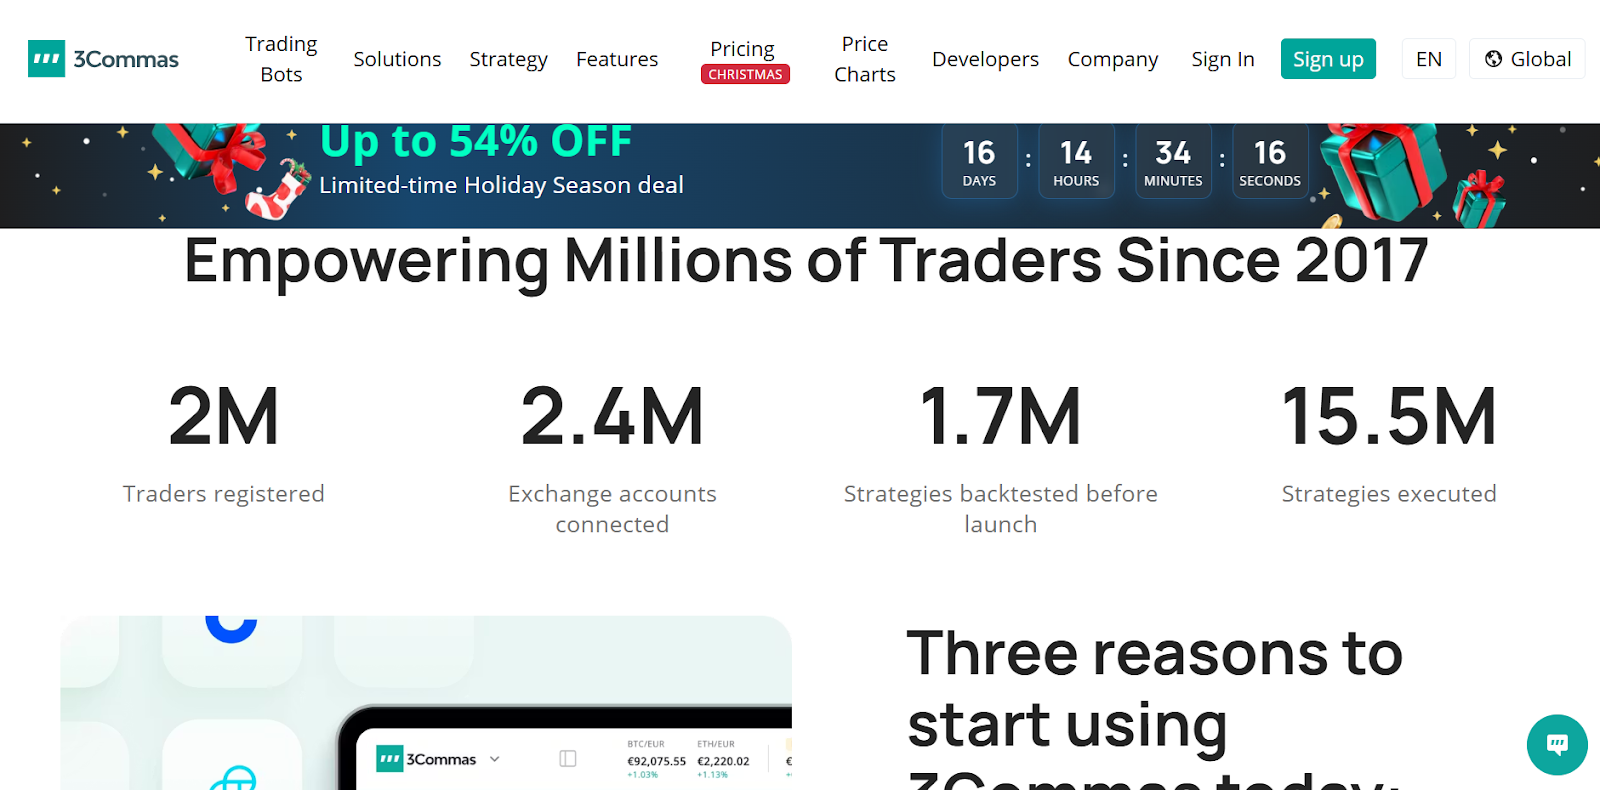The height and width of the screenshot is (790, 1600).
Task: Click the large teal gift box
Action: click(x=1383, y=170)
